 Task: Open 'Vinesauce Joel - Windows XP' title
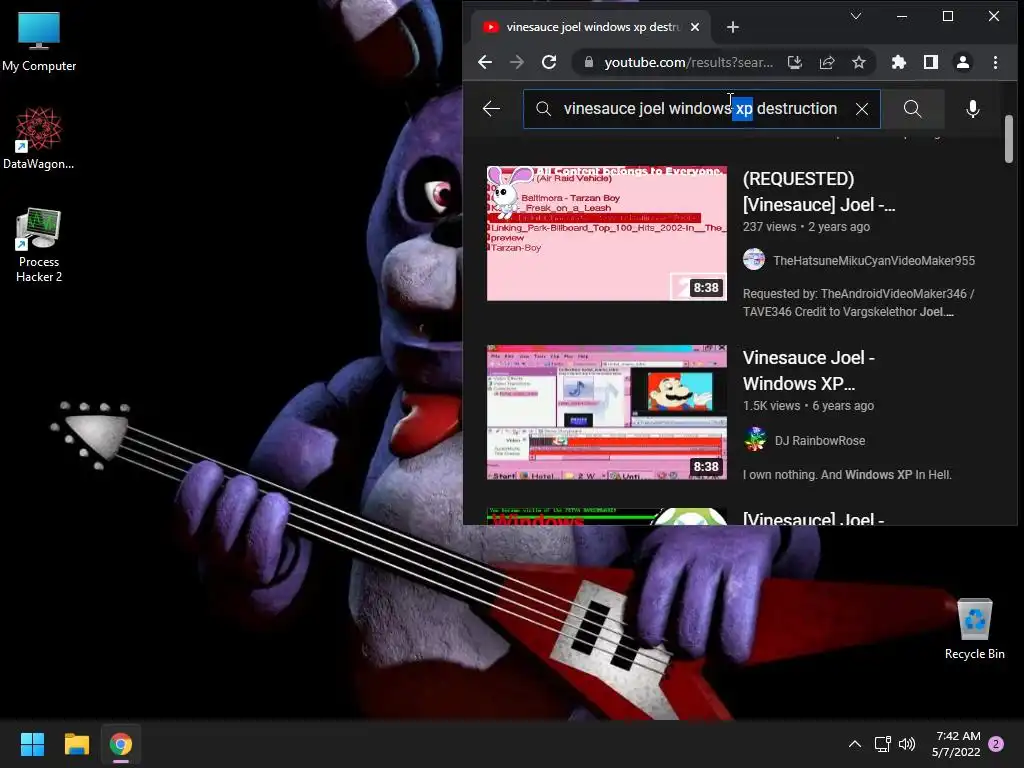[808, 370]
